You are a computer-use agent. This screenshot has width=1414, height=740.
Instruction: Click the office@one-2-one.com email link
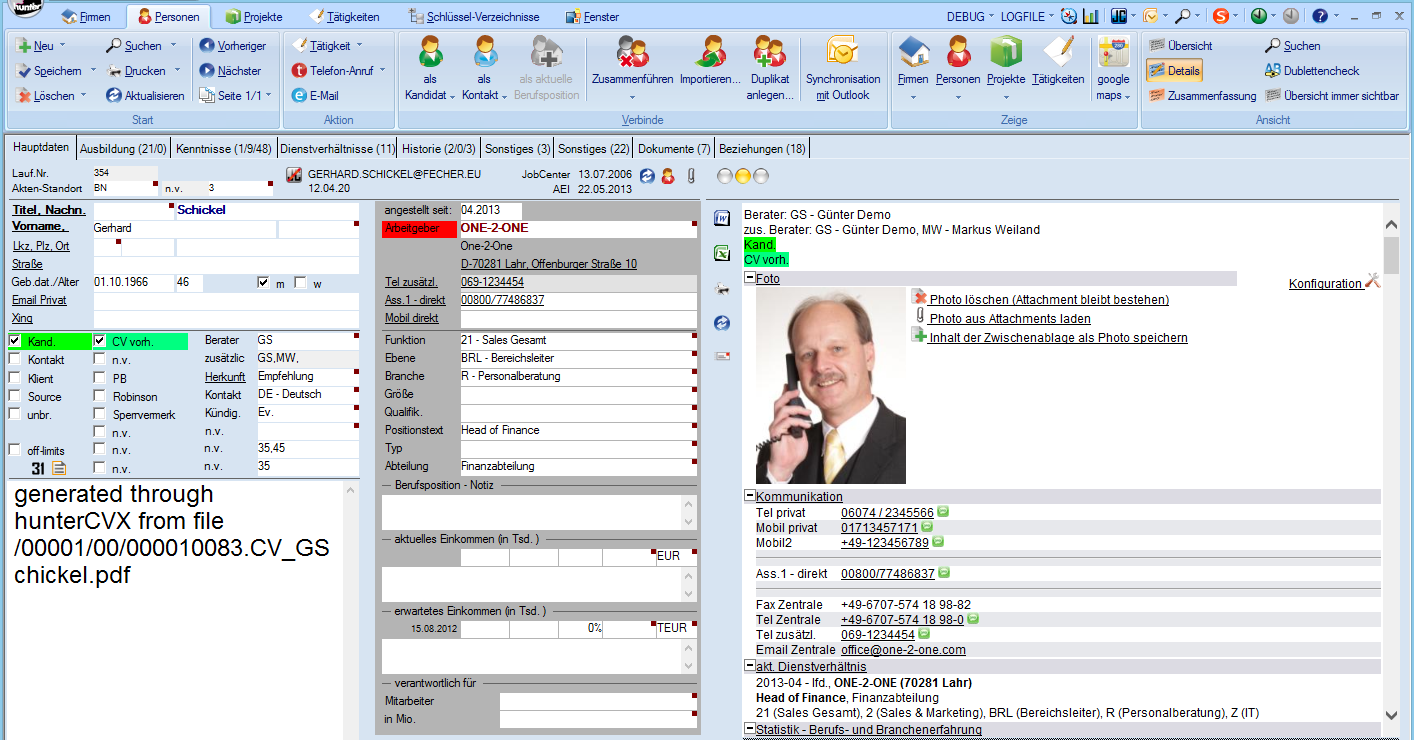pos(903,650)
